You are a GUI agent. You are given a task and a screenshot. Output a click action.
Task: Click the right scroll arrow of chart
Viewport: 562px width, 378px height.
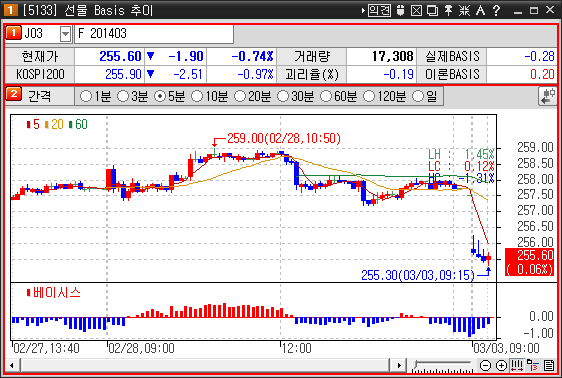click(x=399, y=365)
